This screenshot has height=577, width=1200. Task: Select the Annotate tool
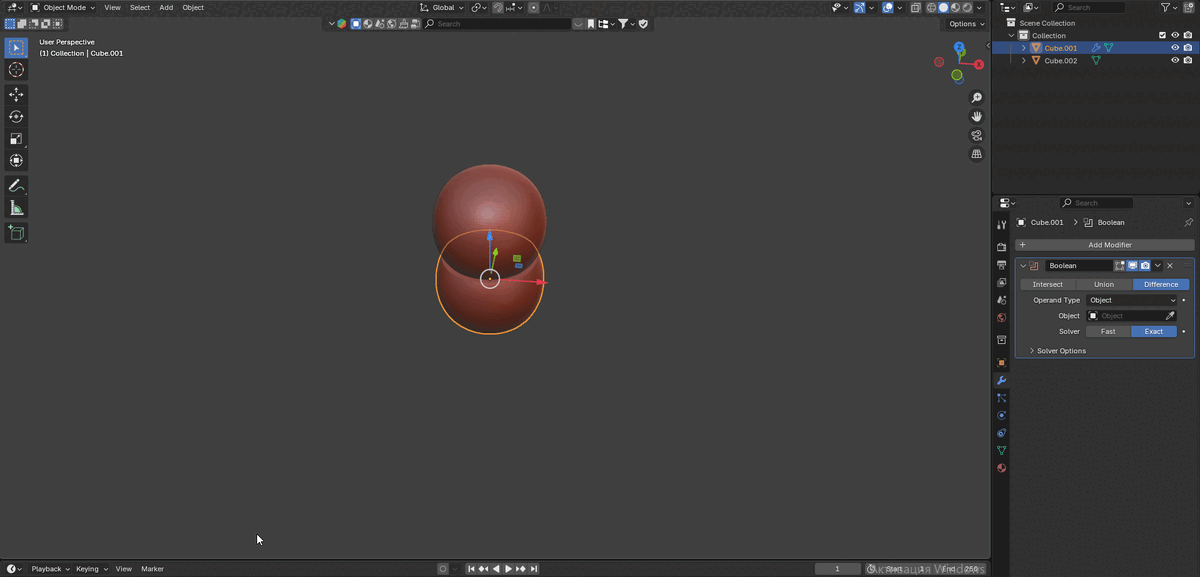16,186
